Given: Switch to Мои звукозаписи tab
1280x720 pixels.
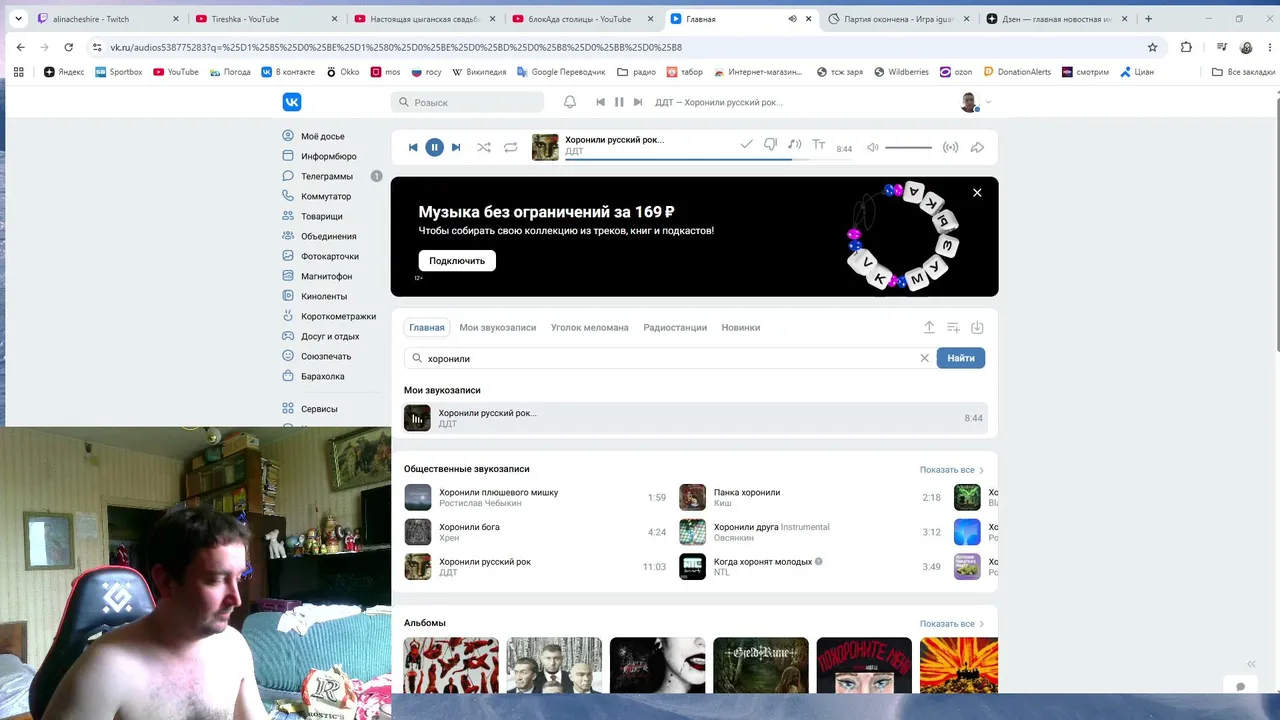Looking at the screenshot, I should 498,327.
